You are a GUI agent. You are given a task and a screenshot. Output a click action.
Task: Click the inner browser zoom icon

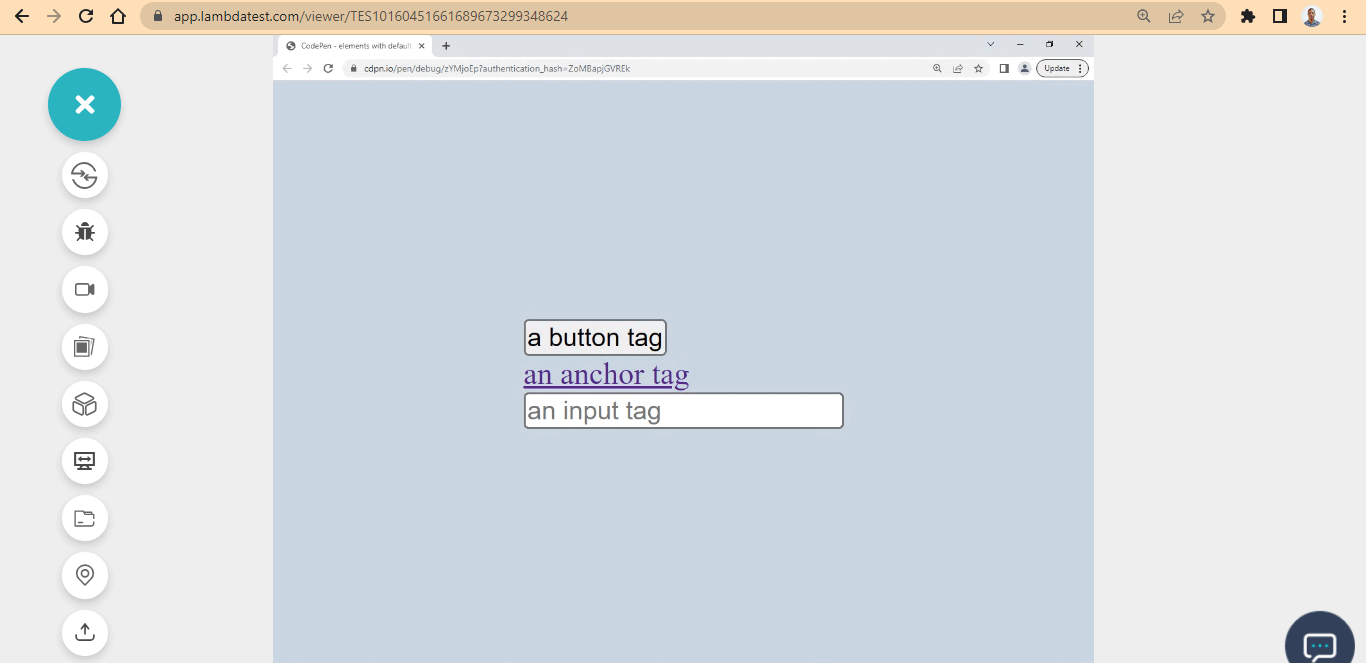[937, 68]
